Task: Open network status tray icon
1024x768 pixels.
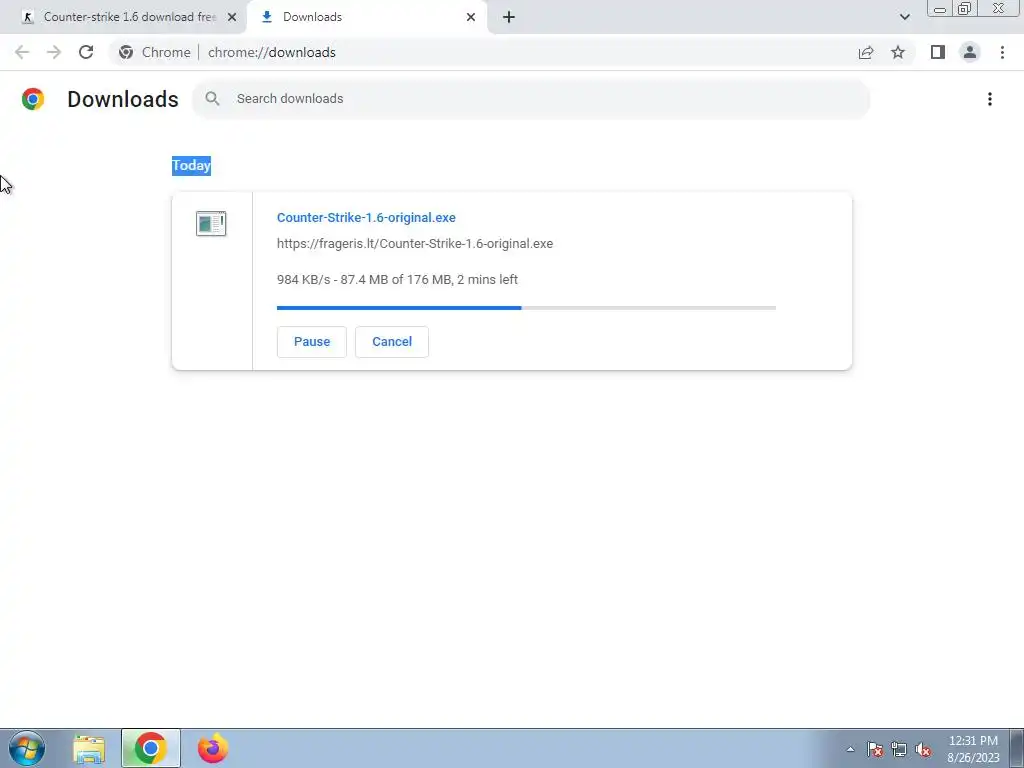Action: tap(899, 749)
